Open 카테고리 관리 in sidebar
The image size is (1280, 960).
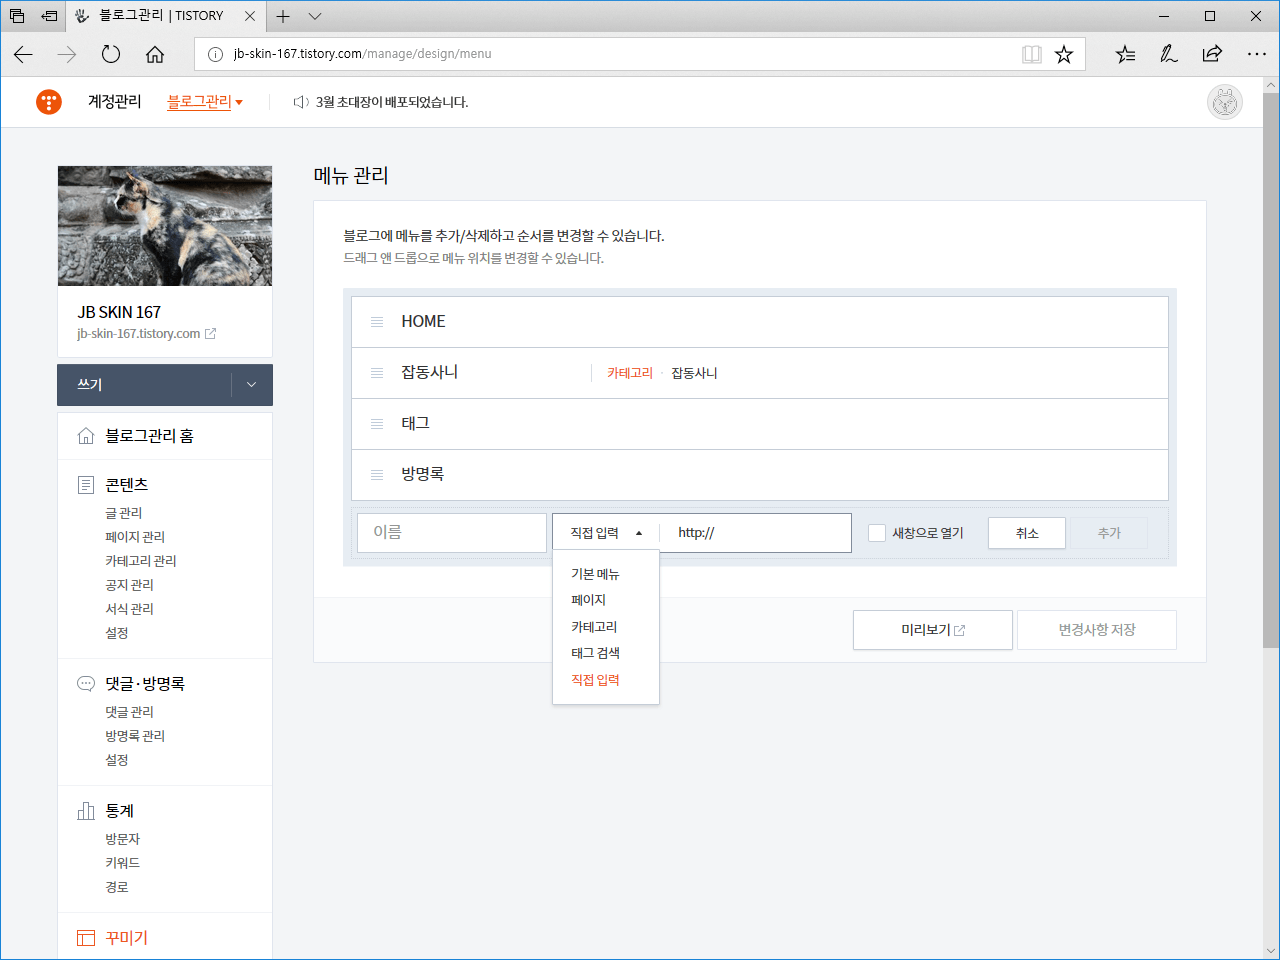coord(141,561)
